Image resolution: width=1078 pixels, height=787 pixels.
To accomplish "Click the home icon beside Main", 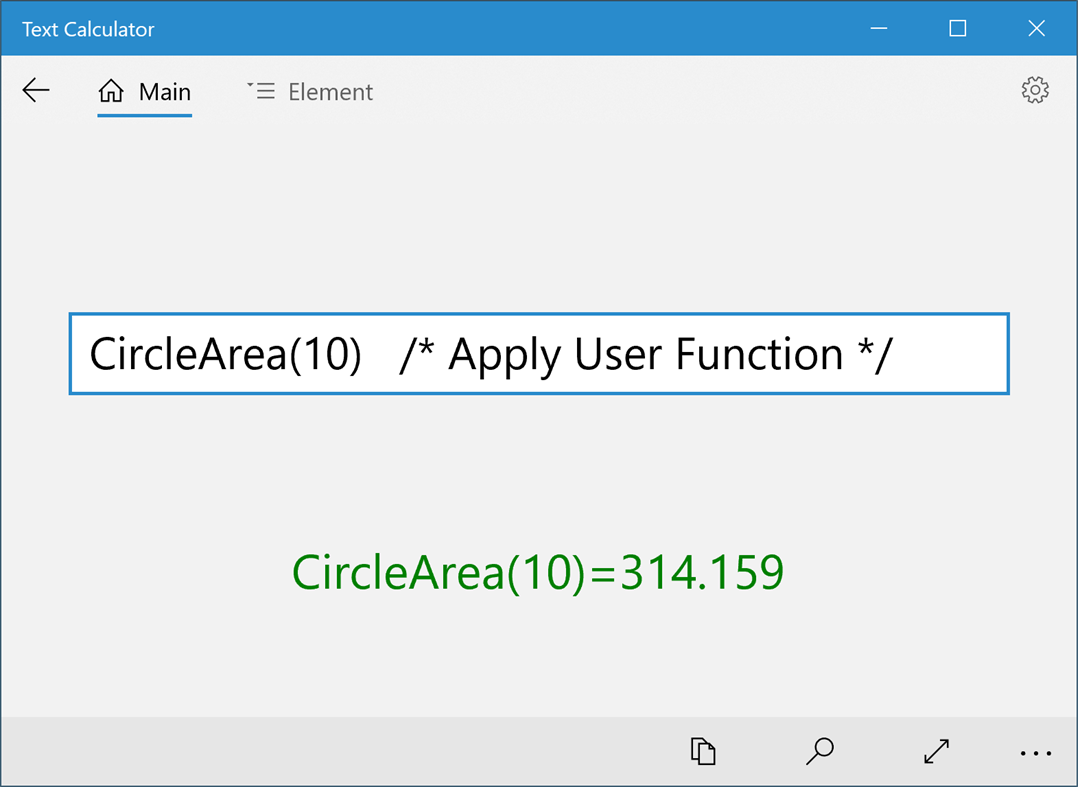I will pos(110,90).
